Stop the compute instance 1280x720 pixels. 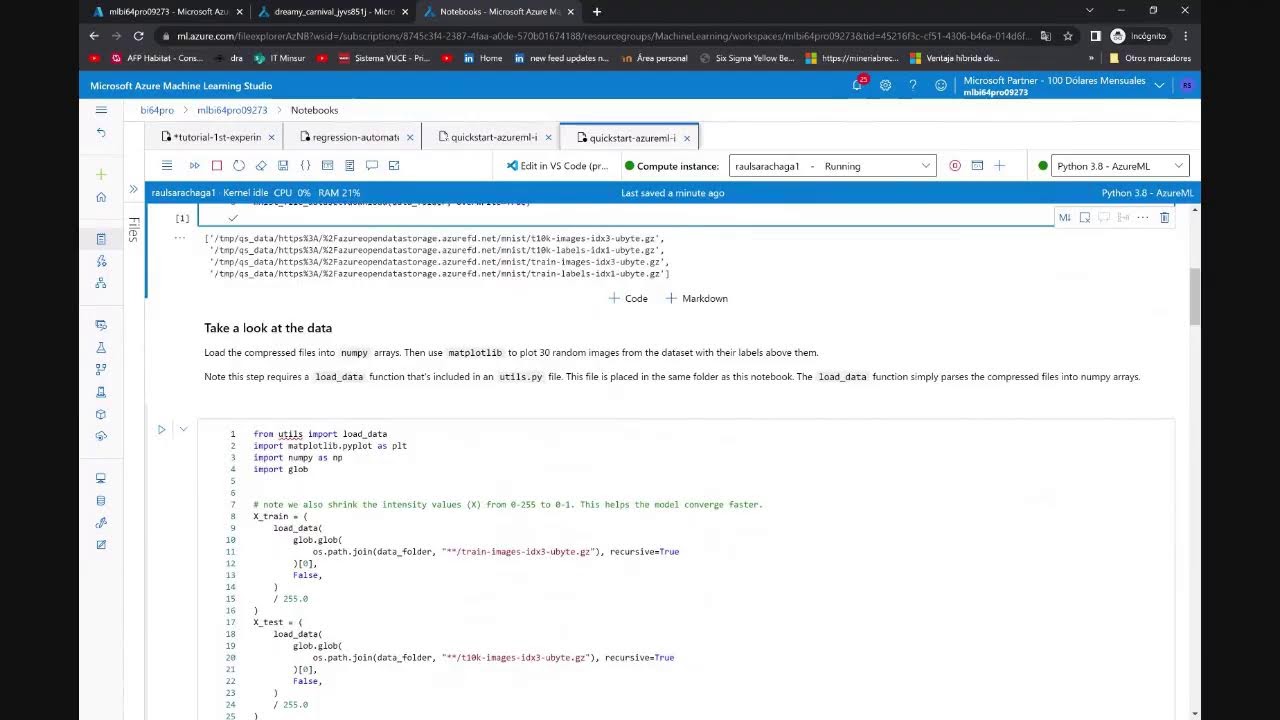[x=955, y=166]
